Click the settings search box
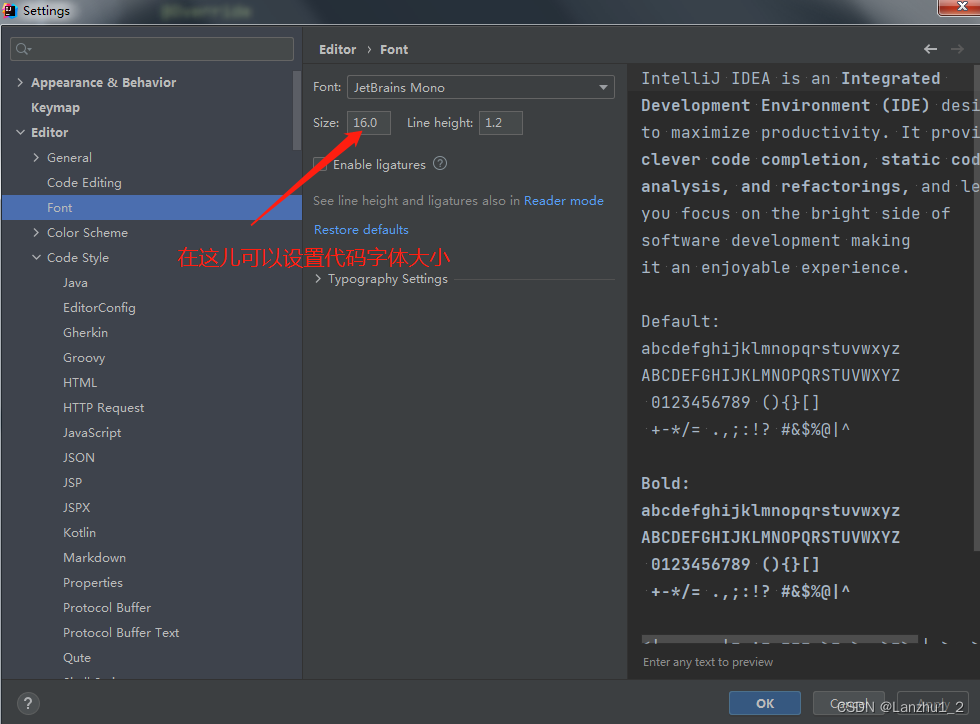This screenshot has height=724, width=980. [x=152, y=49]
